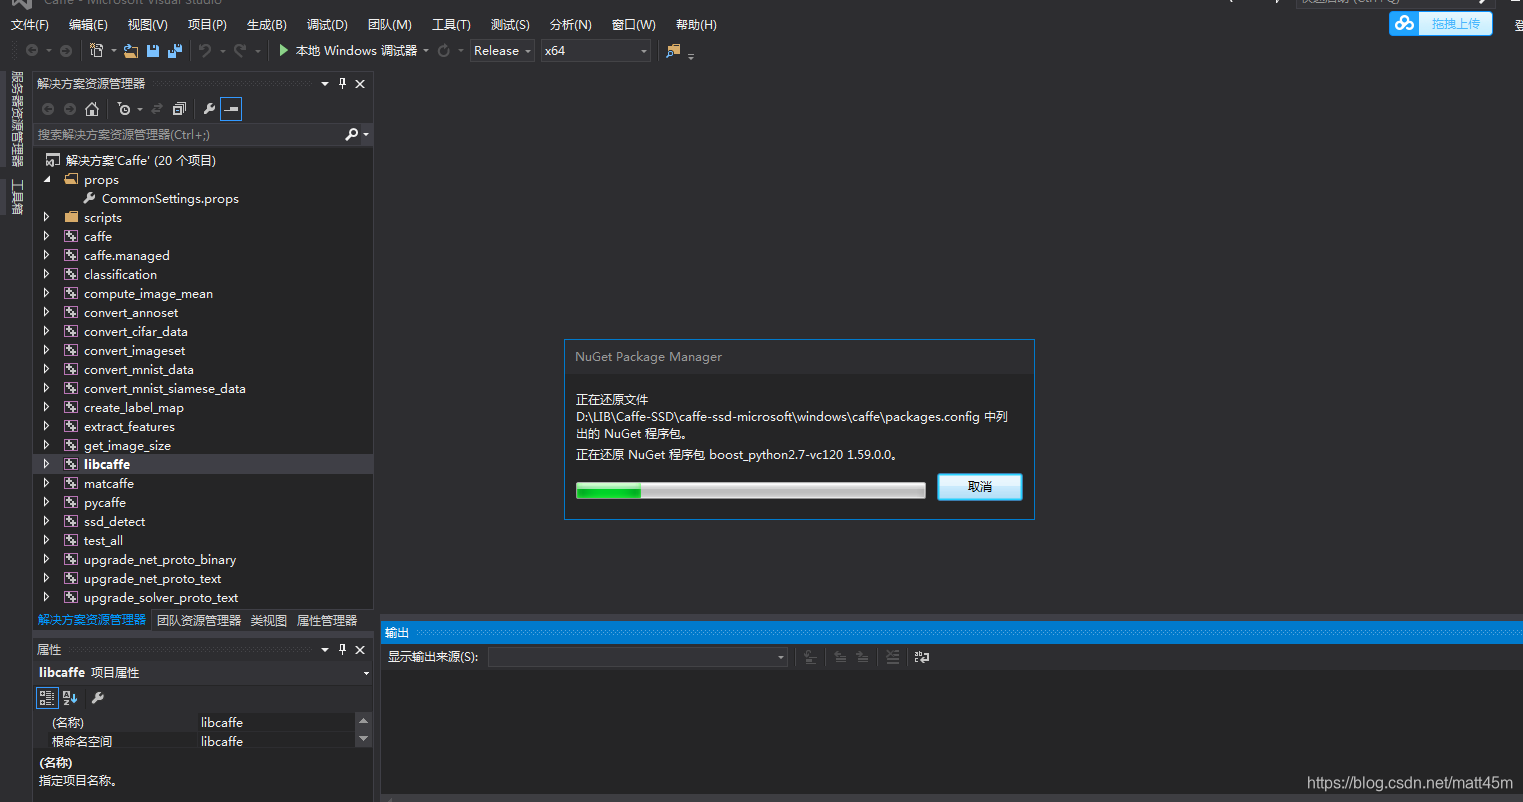Click the Save file icon
Image resolution: width=1523 pixels, height=802 pixels.
pos(153,50)
